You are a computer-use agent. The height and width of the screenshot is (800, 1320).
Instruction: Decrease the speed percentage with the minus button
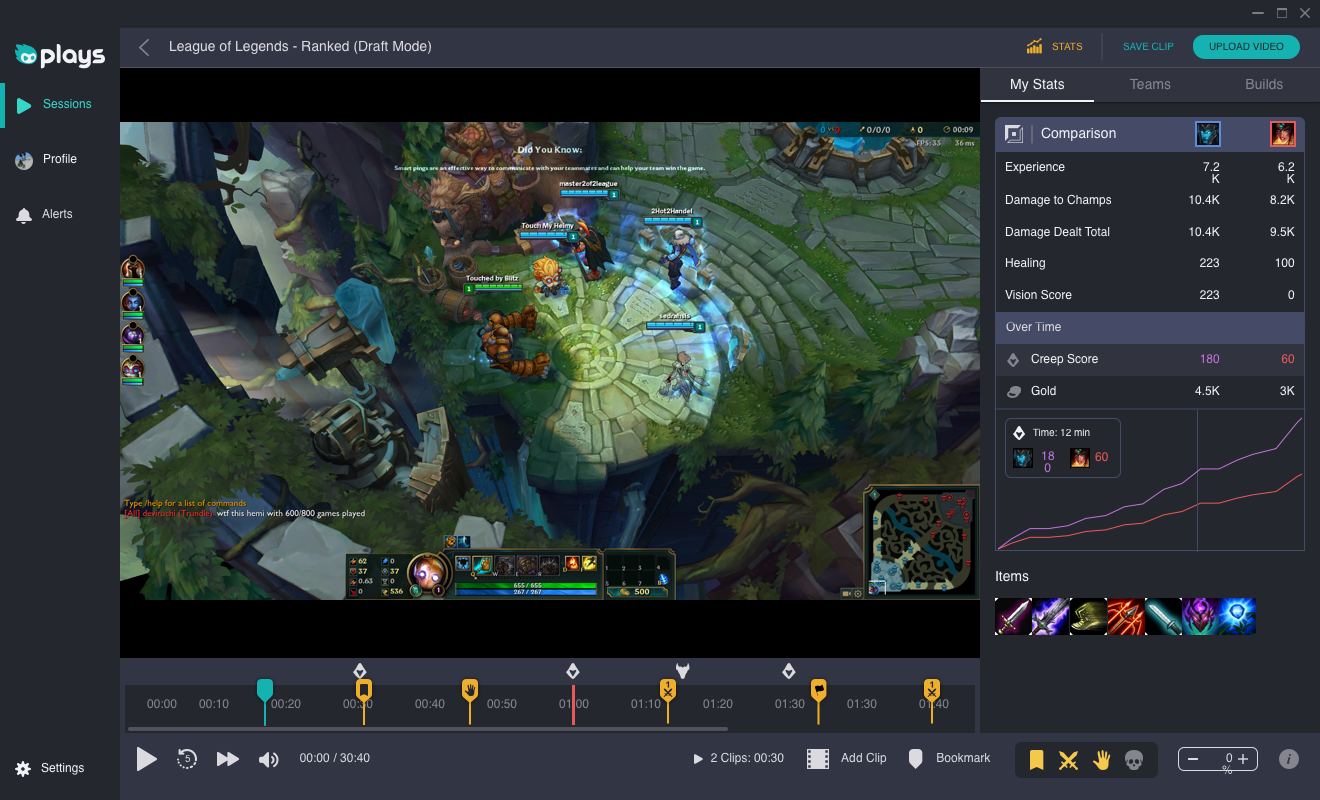(1193, 759)
